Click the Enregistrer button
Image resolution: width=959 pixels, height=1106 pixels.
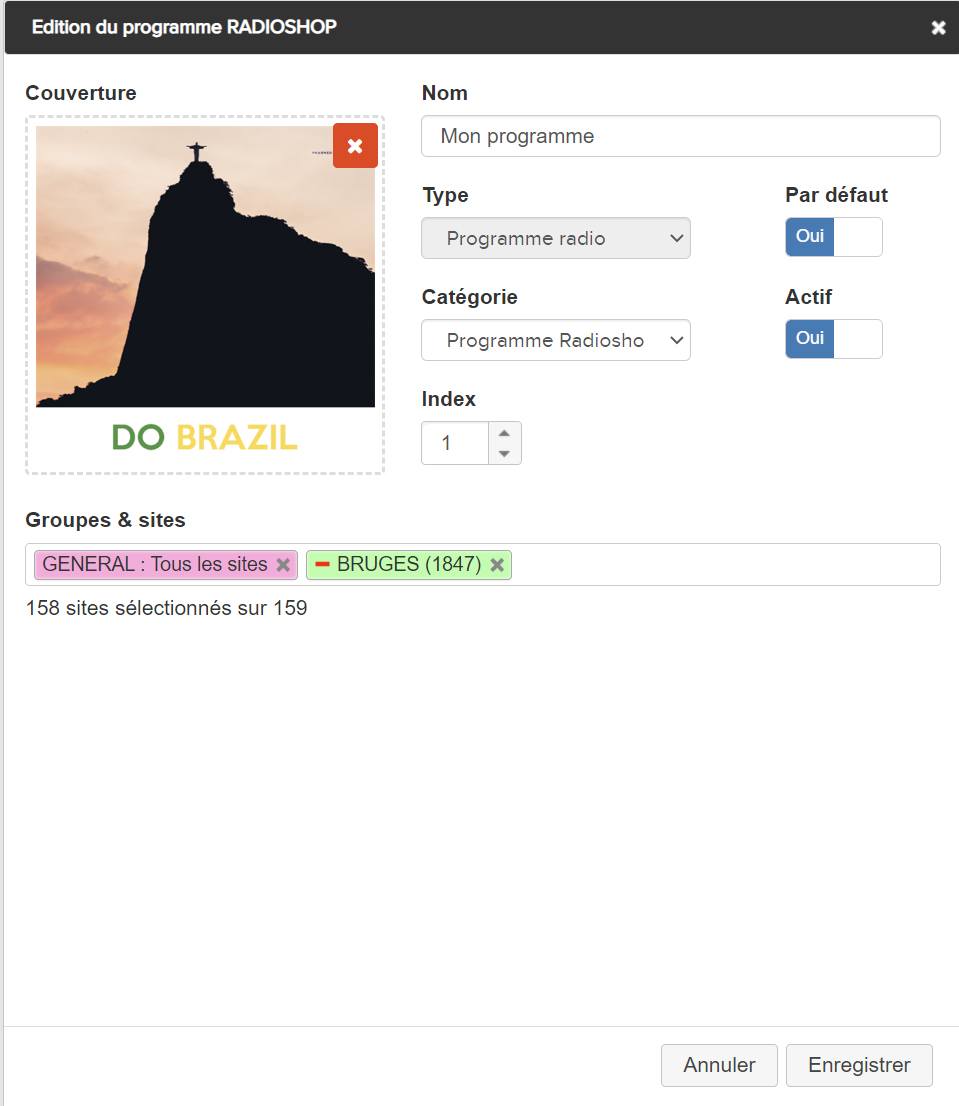pyautogui.click(x=859, y=1065)
